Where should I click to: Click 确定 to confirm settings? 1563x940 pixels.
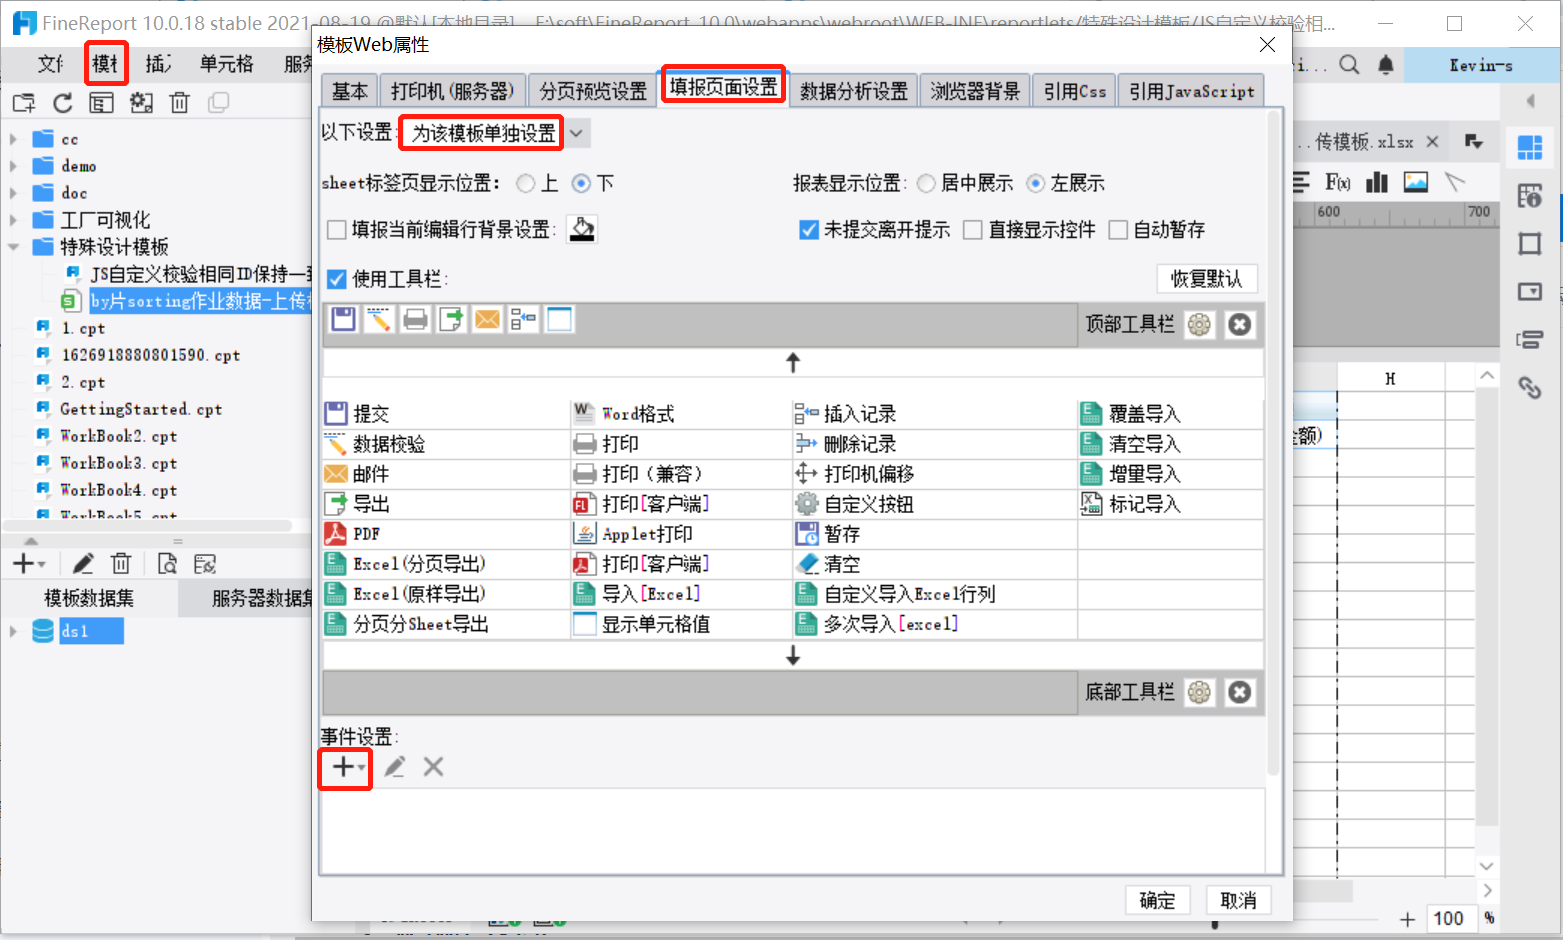tap(1158, 900)
